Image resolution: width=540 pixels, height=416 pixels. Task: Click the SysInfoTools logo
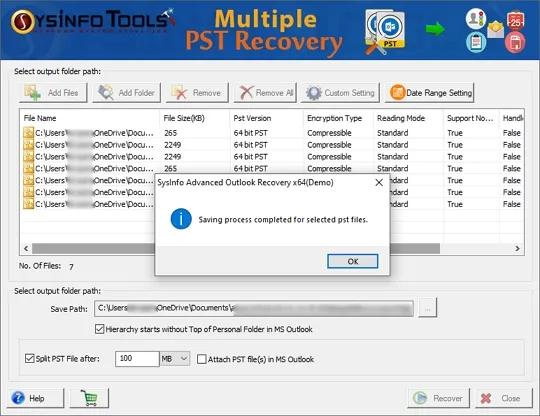pyautogui.click(x=93, y=21)
